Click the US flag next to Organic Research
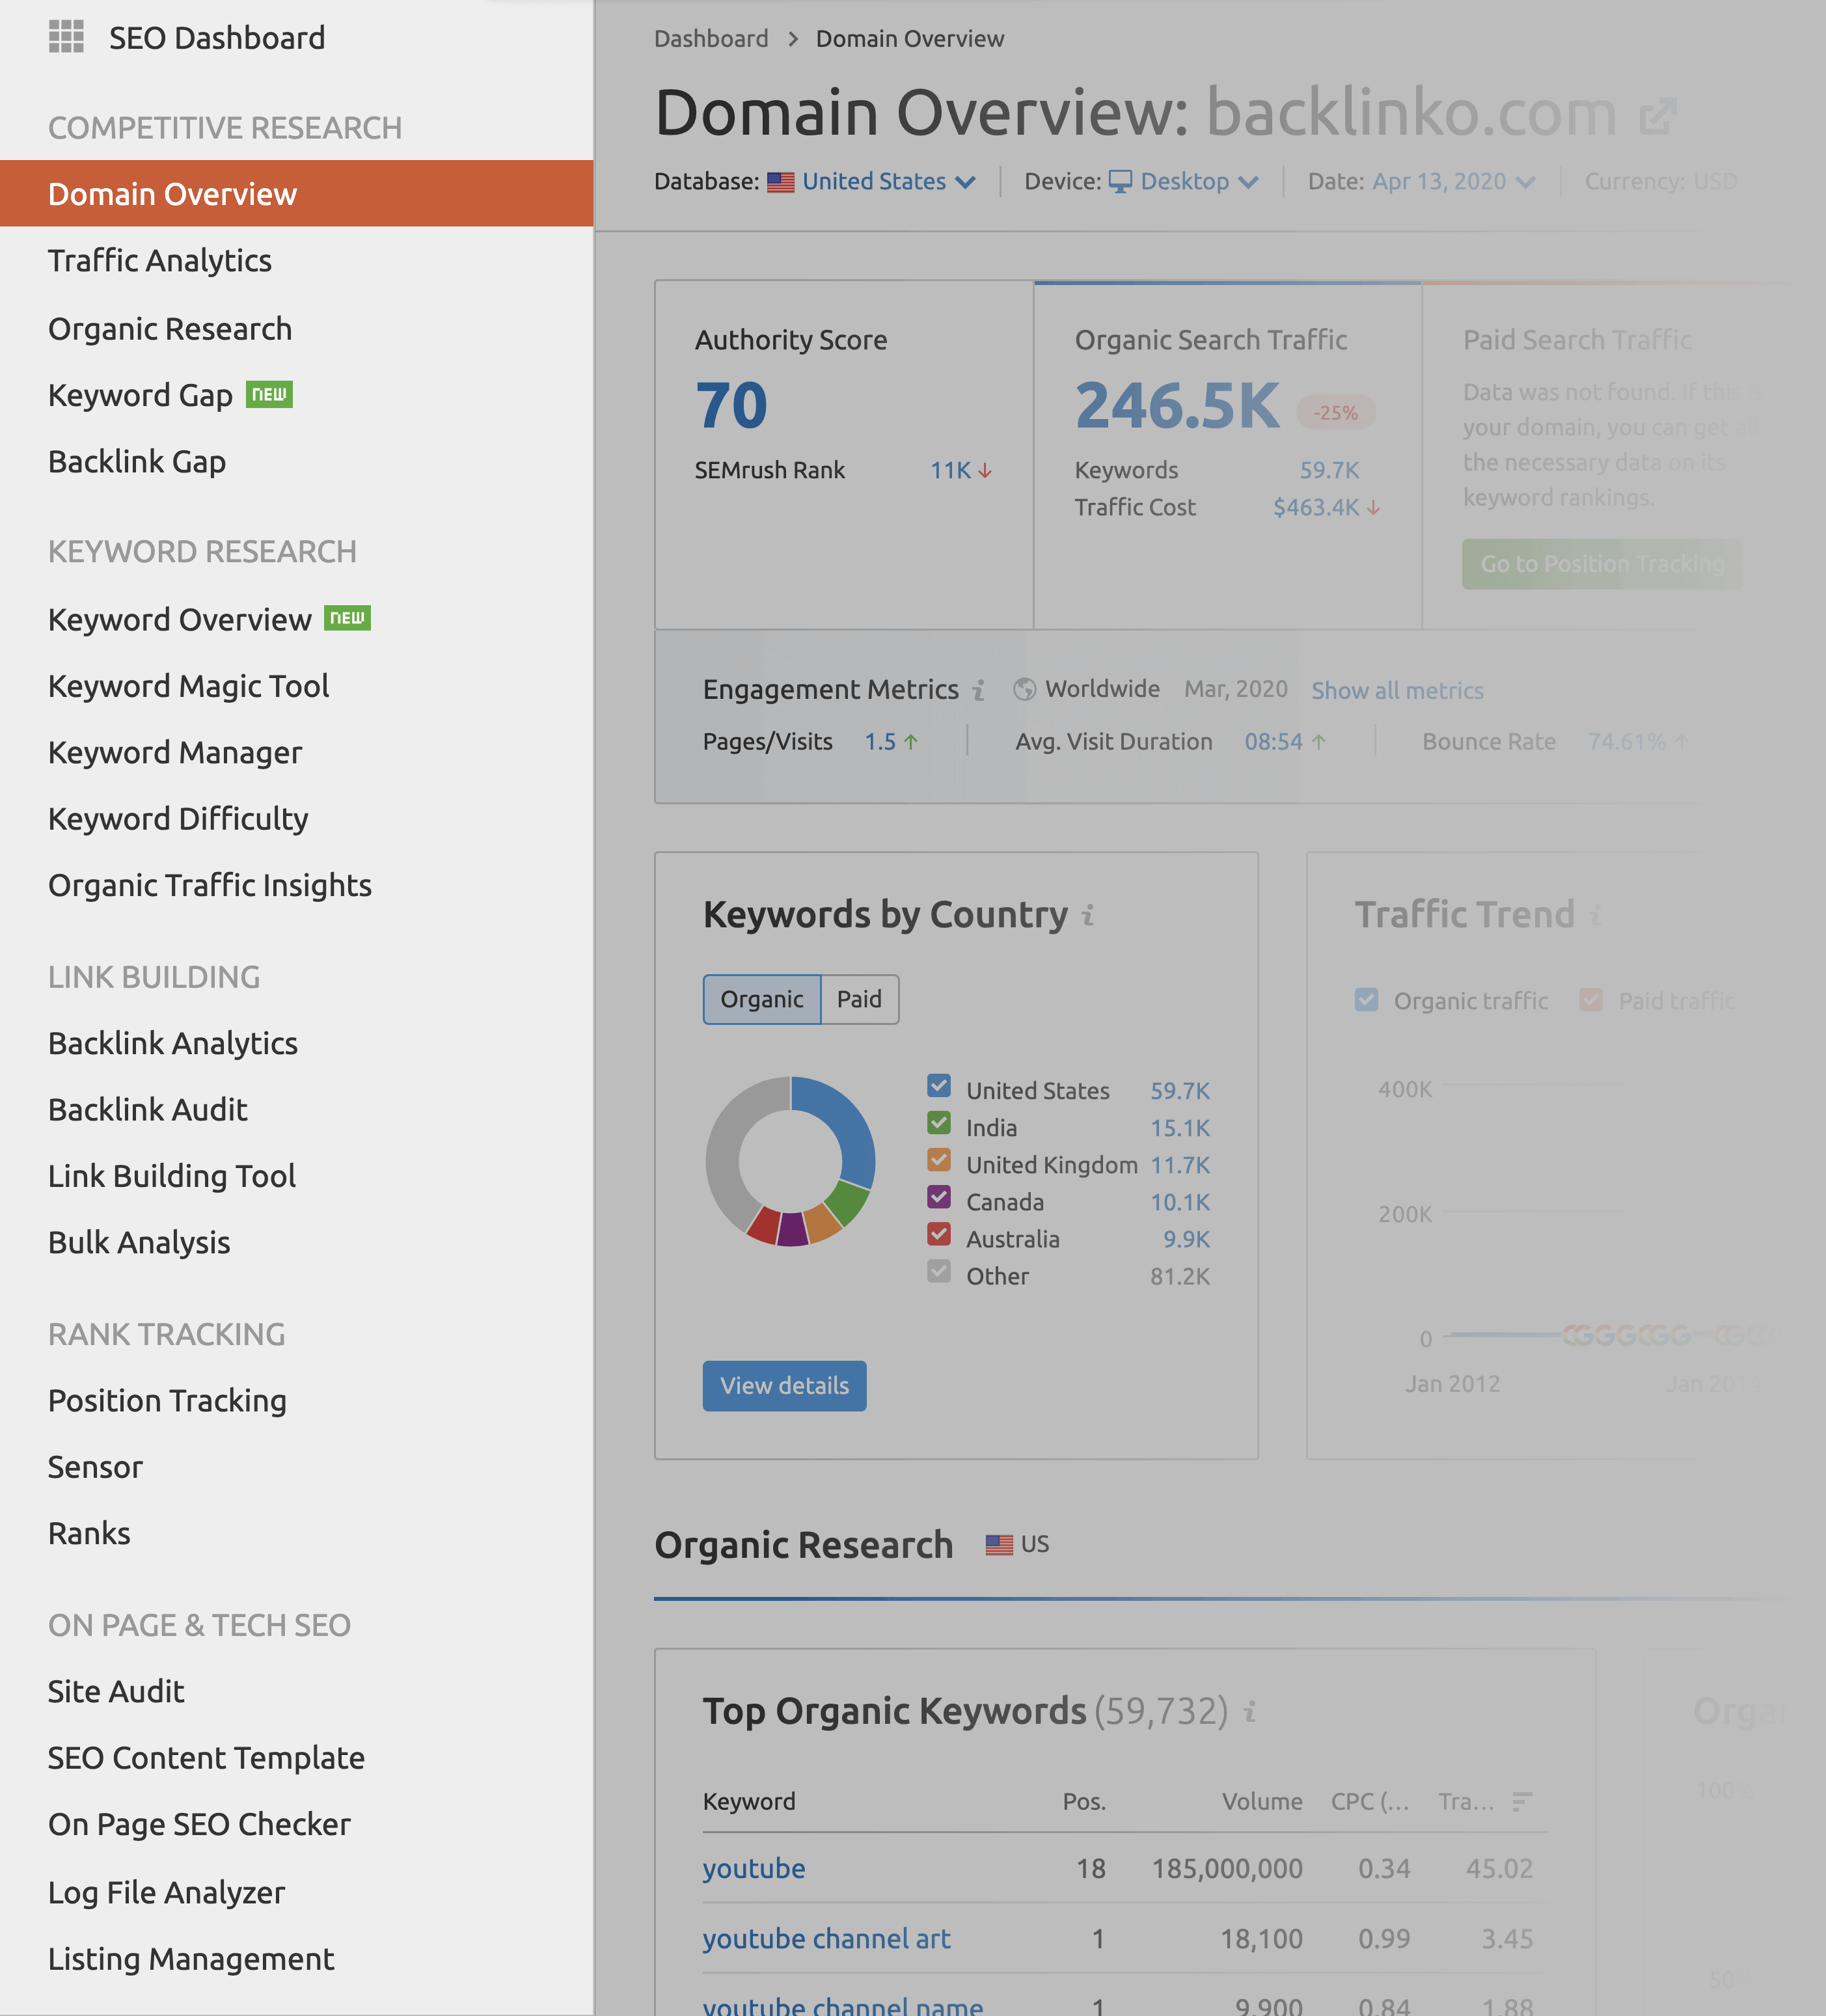This screenshot has height=2016, width=1826. point(999,1545)
